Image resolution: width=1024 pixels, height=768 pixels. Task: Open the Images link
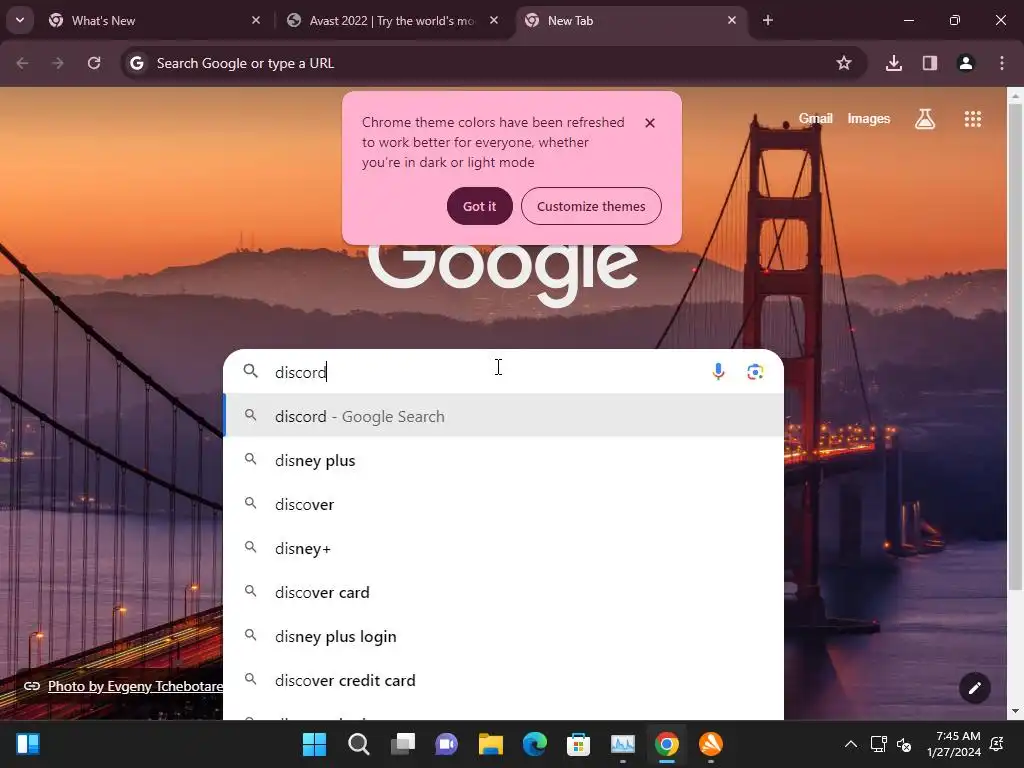869,118
